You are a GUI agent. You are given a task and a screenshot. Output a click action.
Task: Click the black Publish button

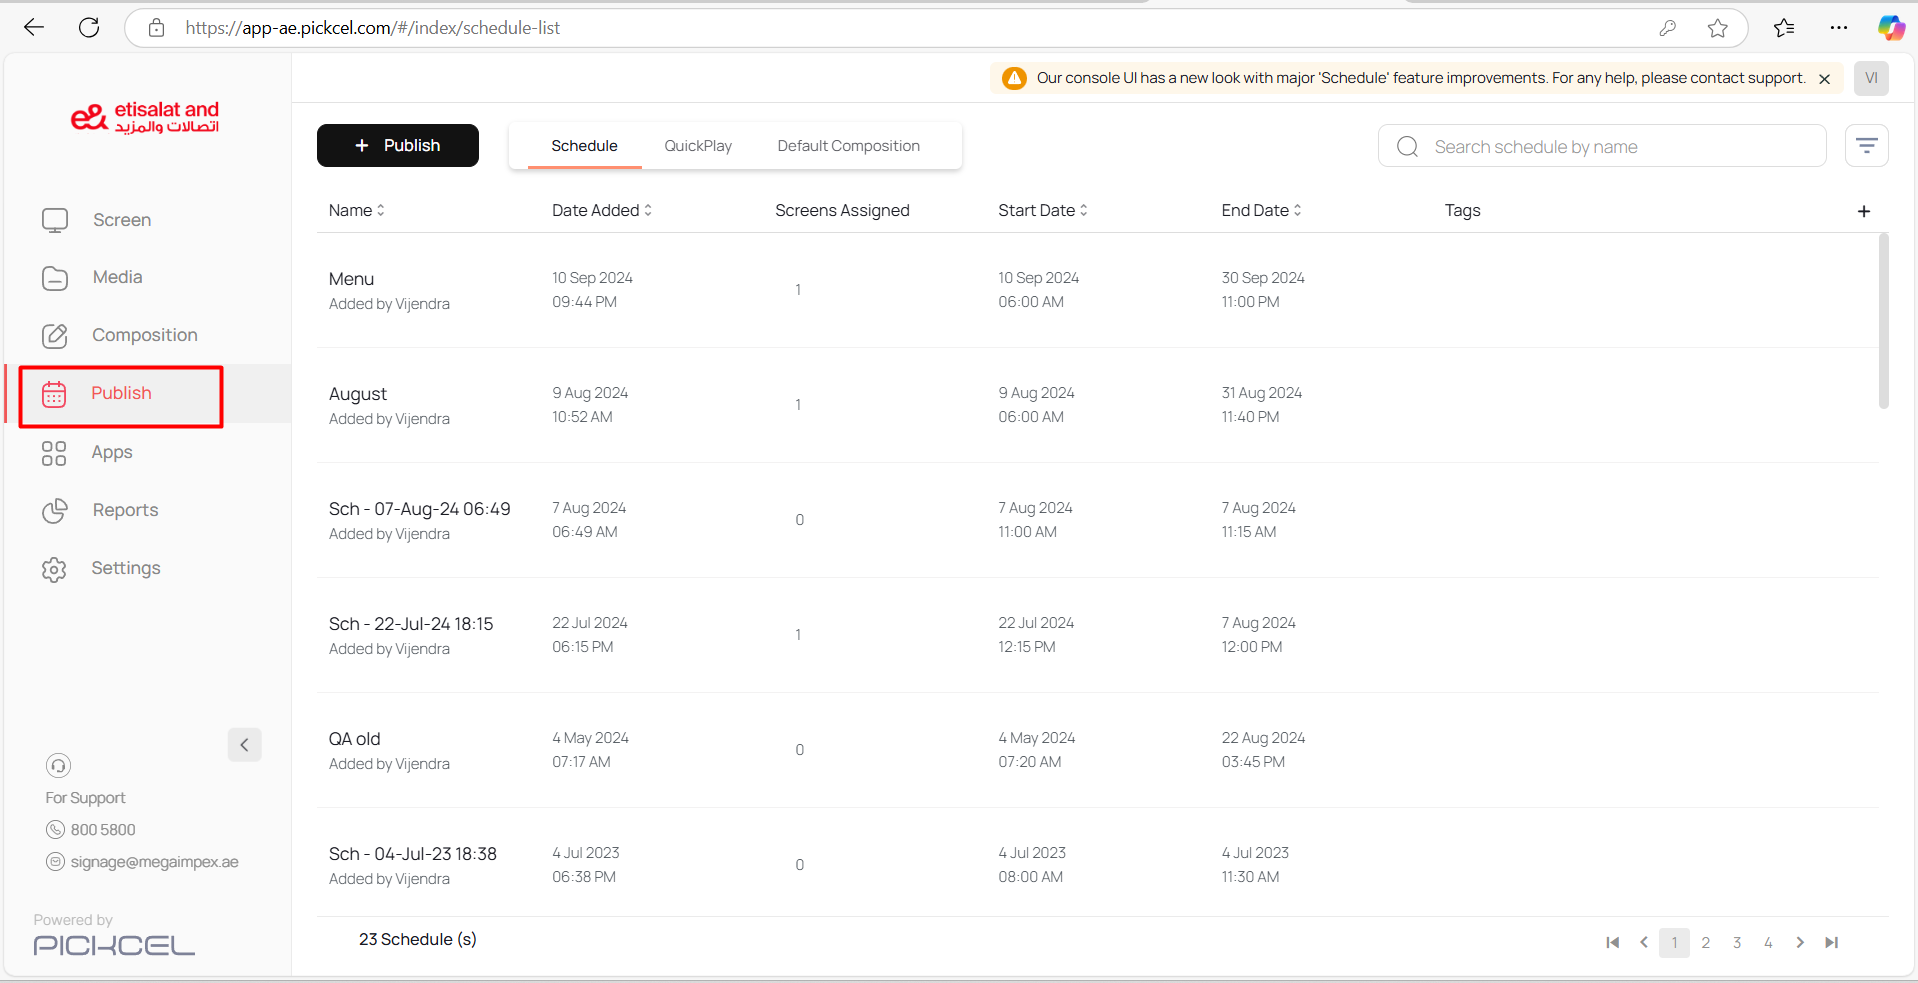397,146
